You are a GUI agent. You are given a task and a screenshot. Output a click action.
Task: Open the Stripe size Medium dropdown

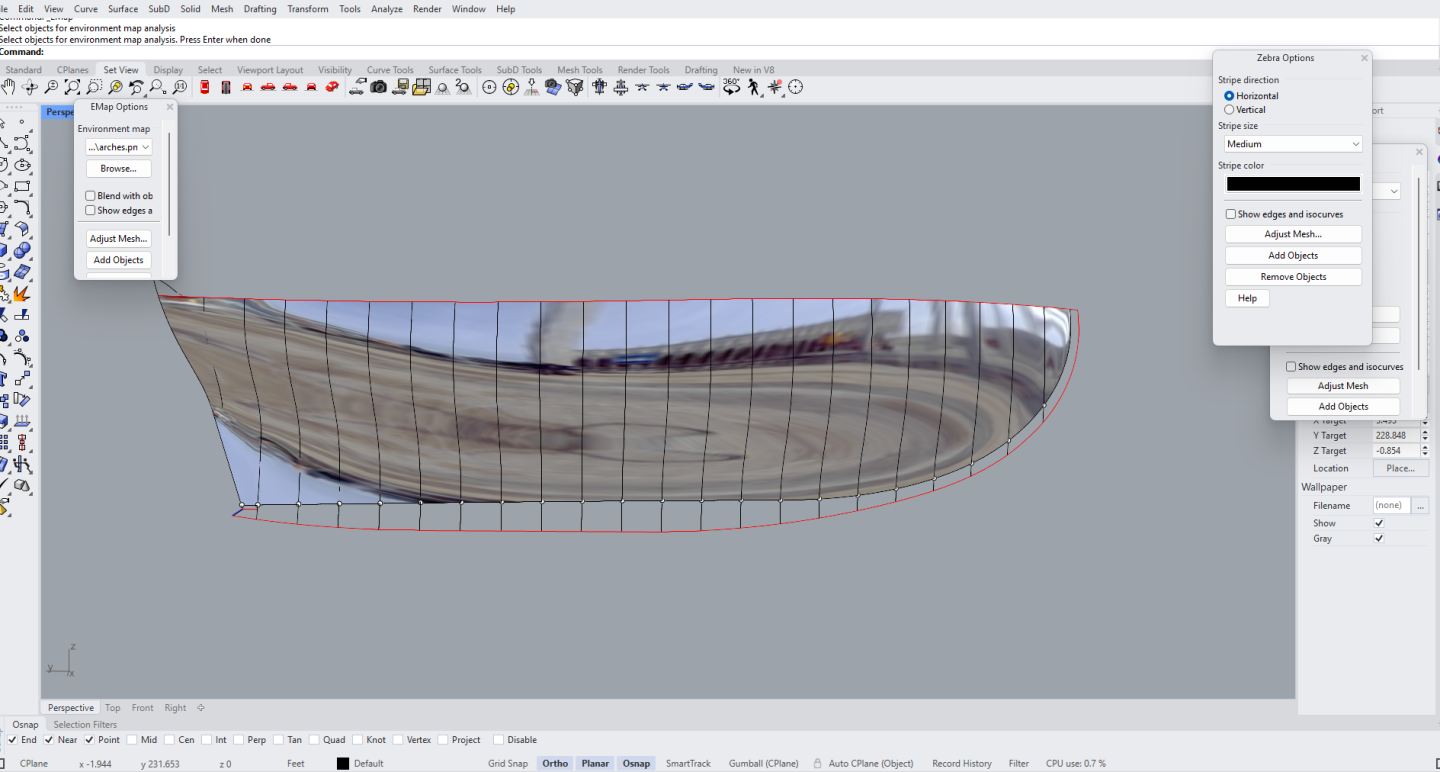tap(1293, 144)
